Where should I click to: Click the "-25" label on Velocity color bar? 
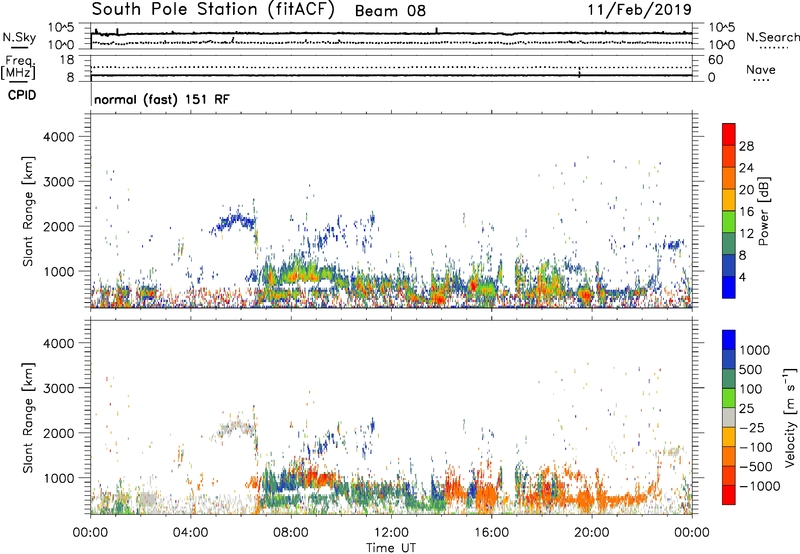tap(752, 427)
